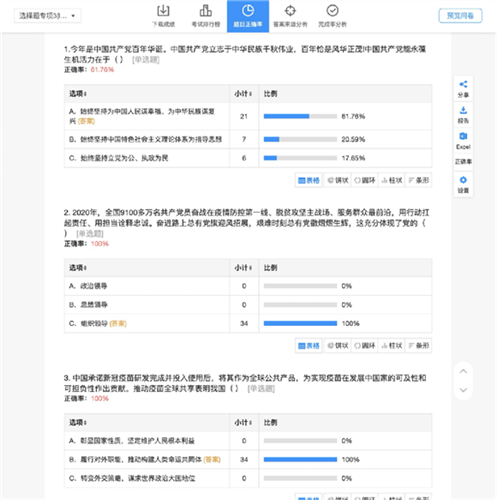The image size is (497, 500).
Task: Click question 2 option C. 组织领导 answer row
Action: (x=248, y=323)
